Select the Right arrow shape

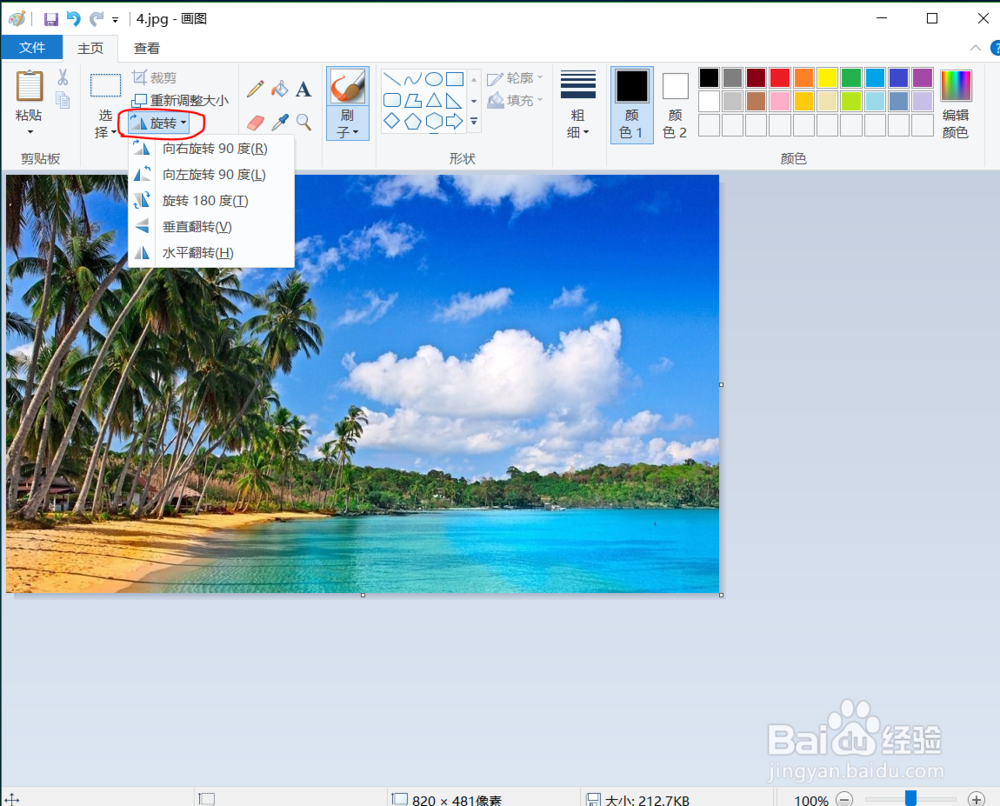click(455, 121)
